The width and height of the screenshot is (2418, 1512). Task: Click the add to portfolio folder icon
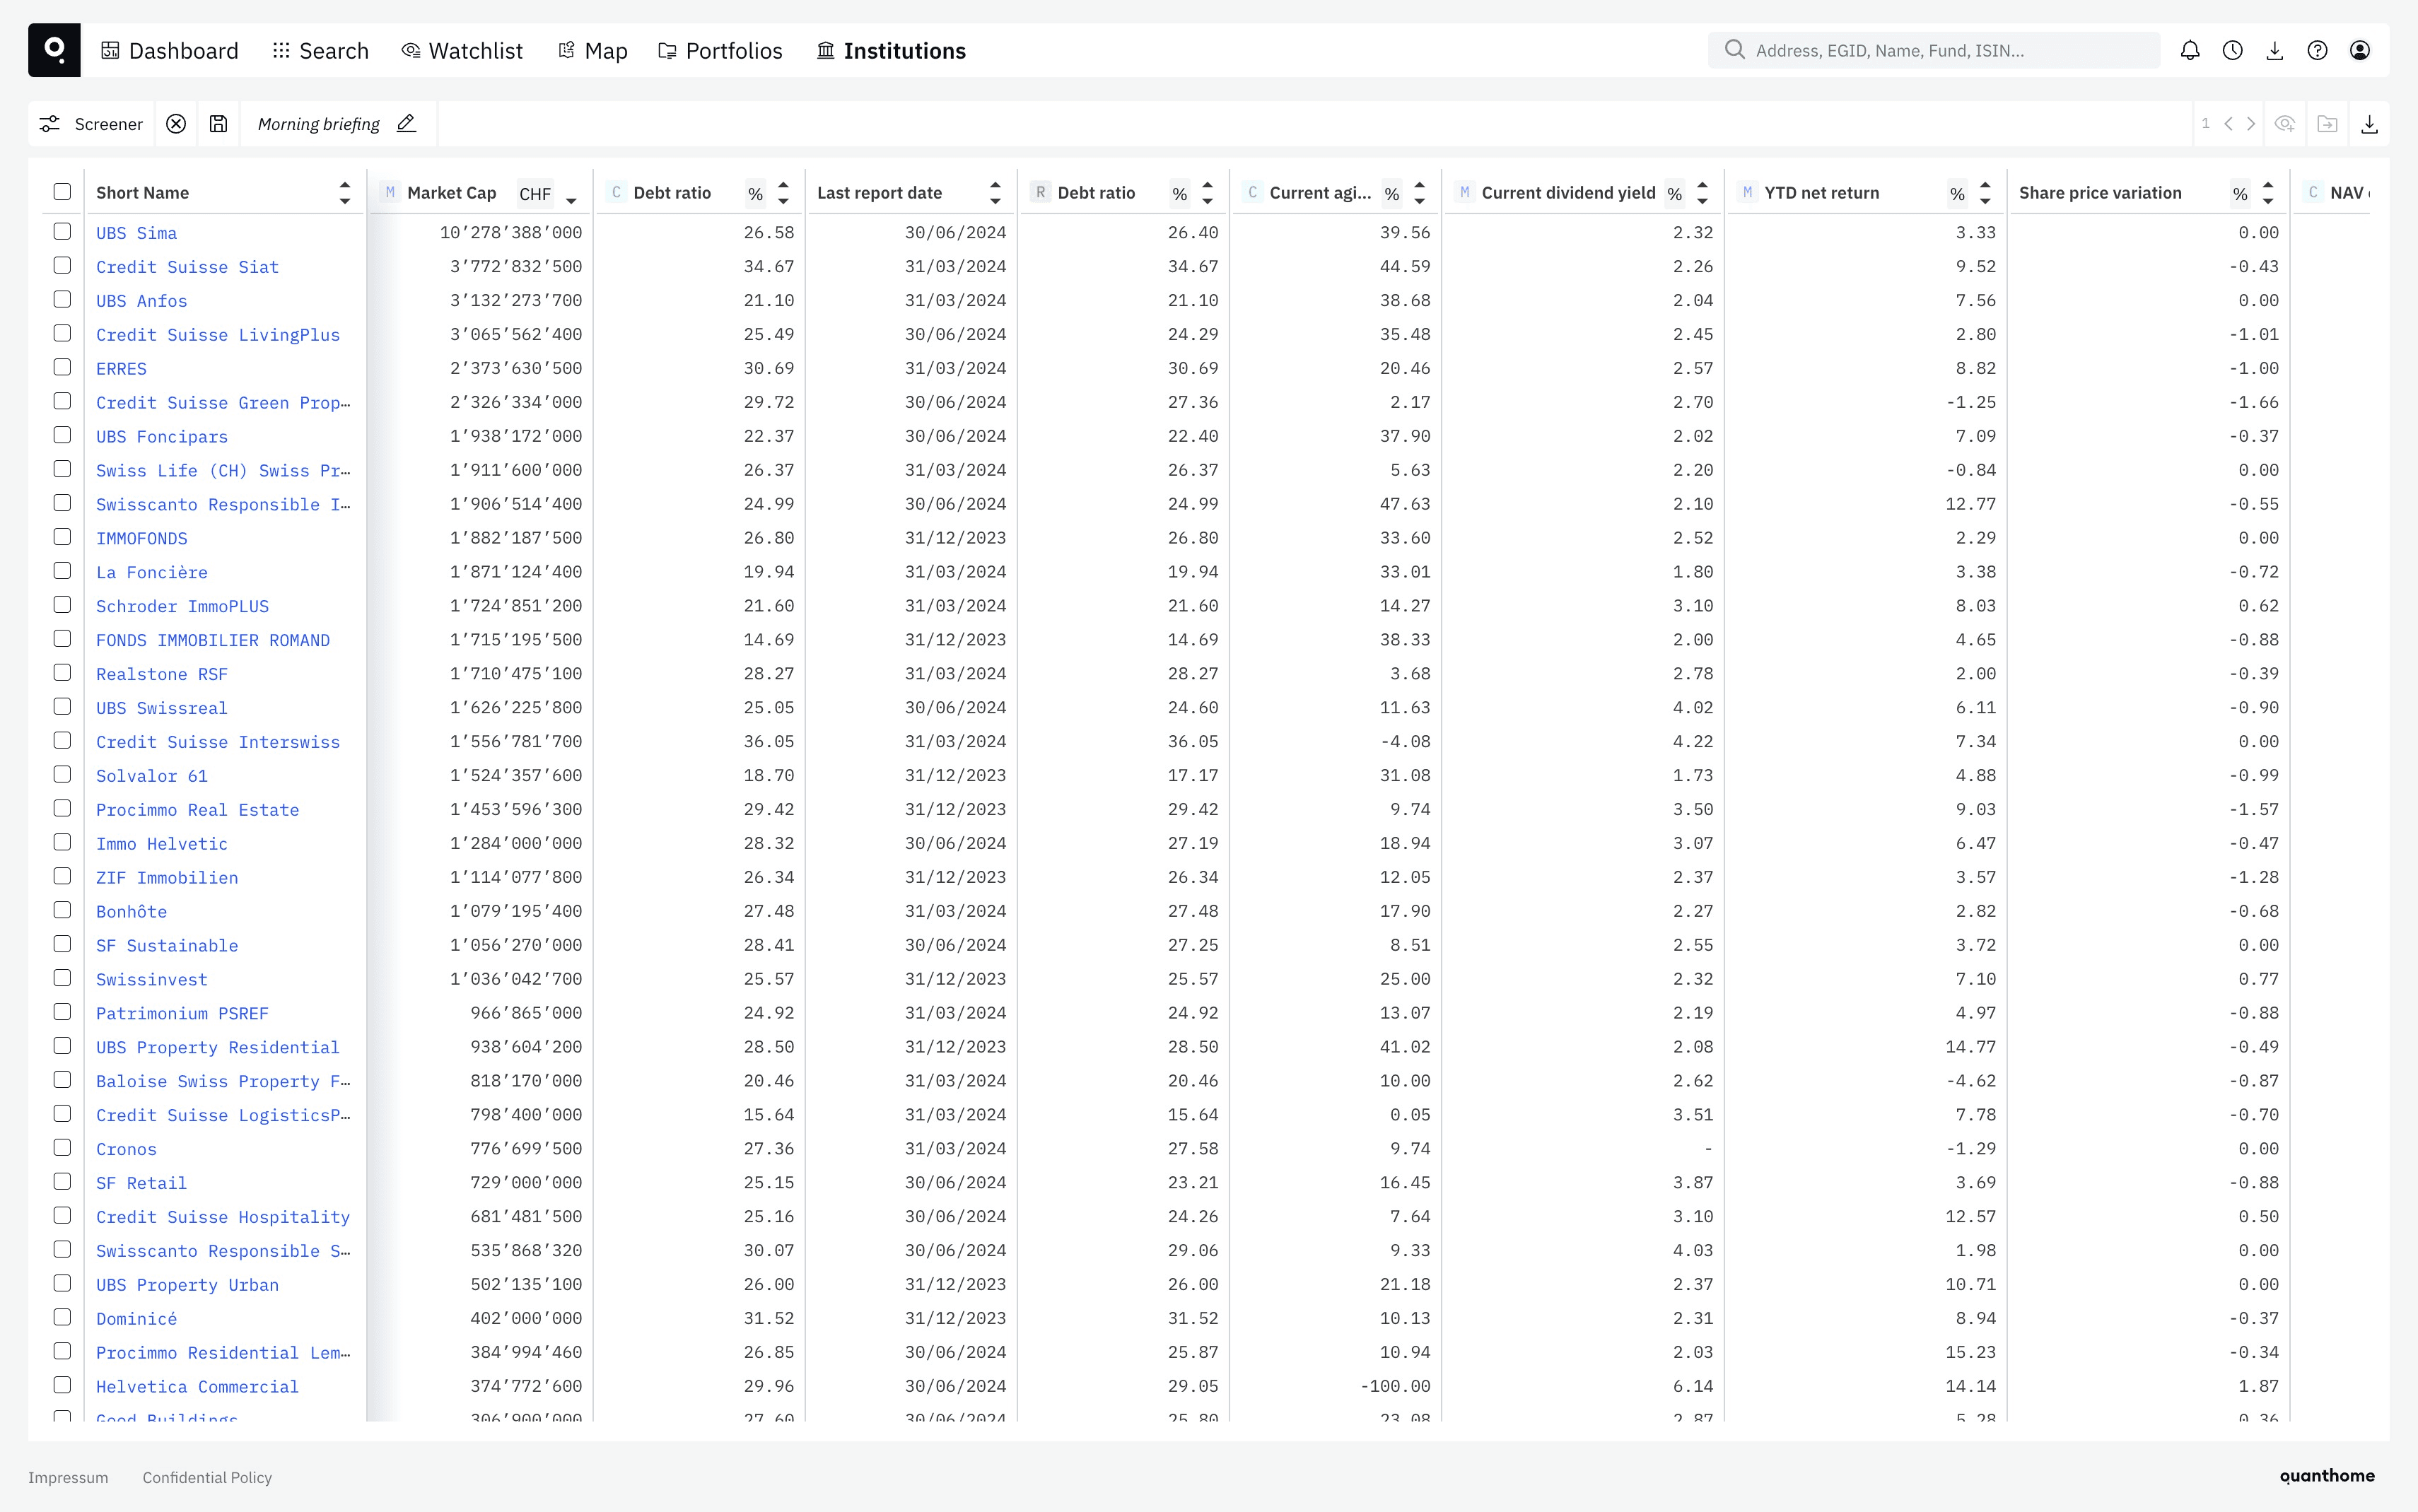coord(2327,124)
